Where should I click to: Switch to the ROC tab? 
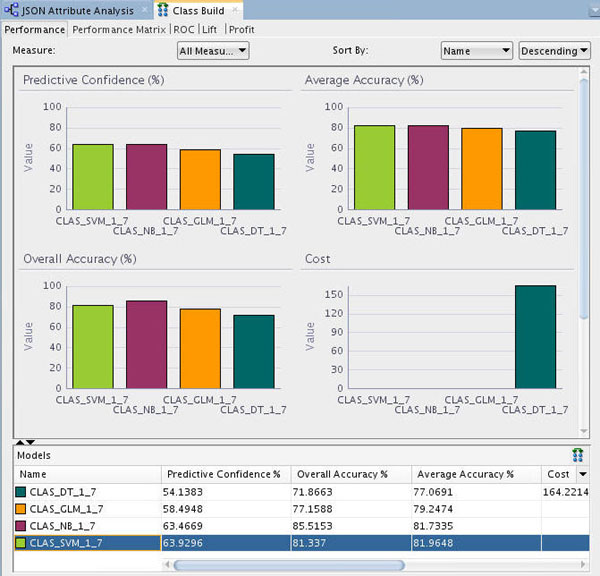click(x=184, y=29)
